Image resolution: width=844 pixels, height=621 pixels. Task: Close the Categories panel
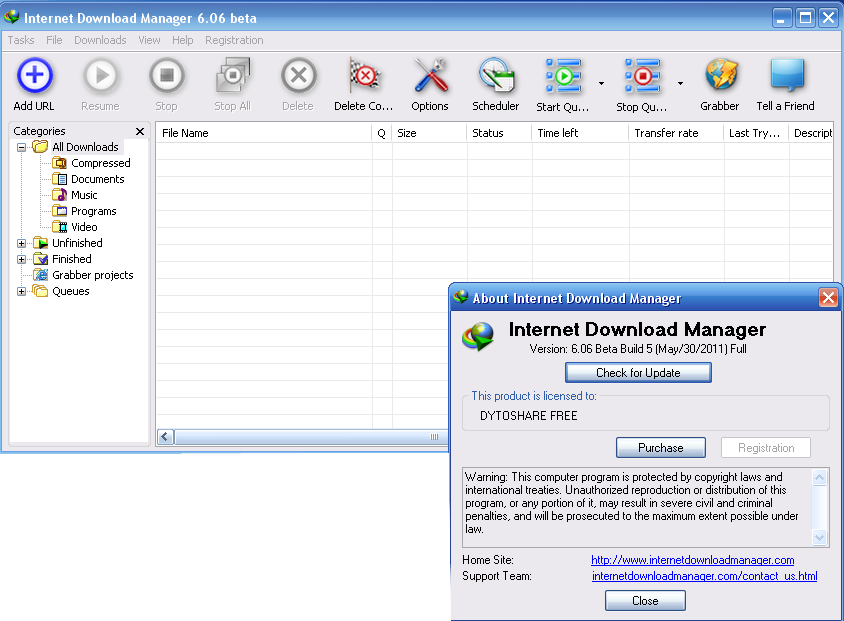pos(140,131)
